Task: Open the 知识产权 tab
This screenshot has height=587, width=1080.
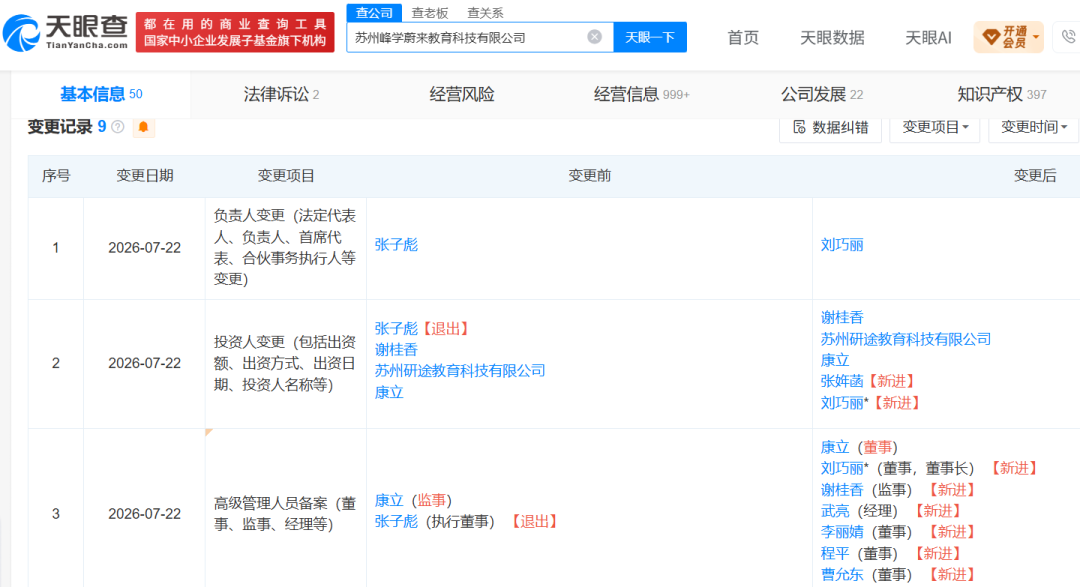Action: (1001, 94)
